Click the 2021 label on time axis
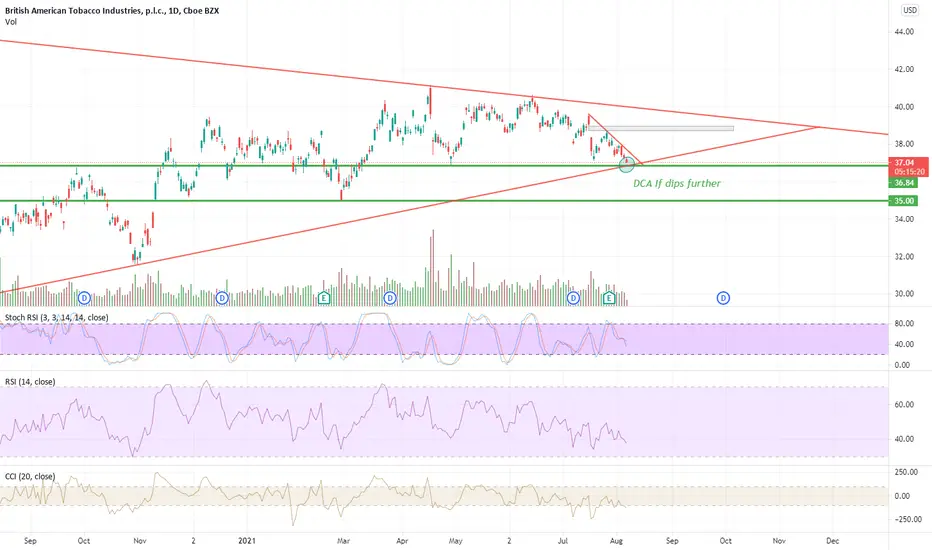932x550 pixels. [247, 541]
